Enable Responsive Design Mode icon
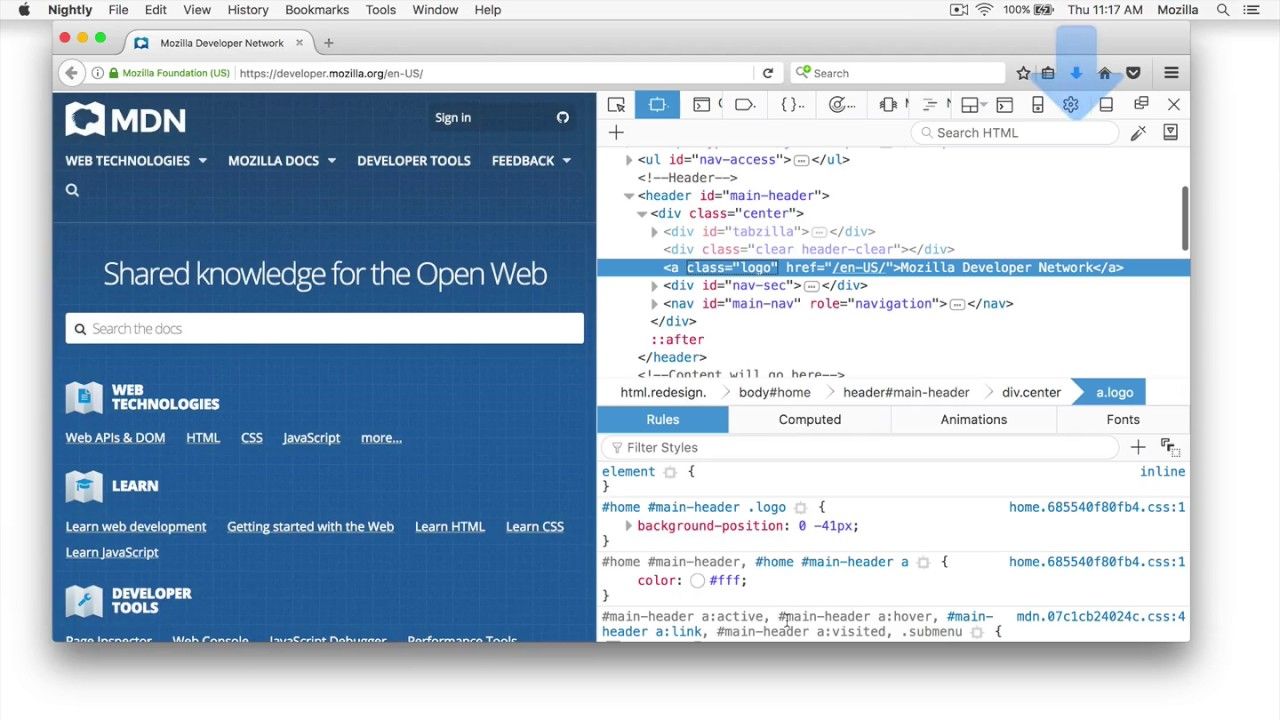The width and height of the screenshot is (1280, 720). (1038, 105)
